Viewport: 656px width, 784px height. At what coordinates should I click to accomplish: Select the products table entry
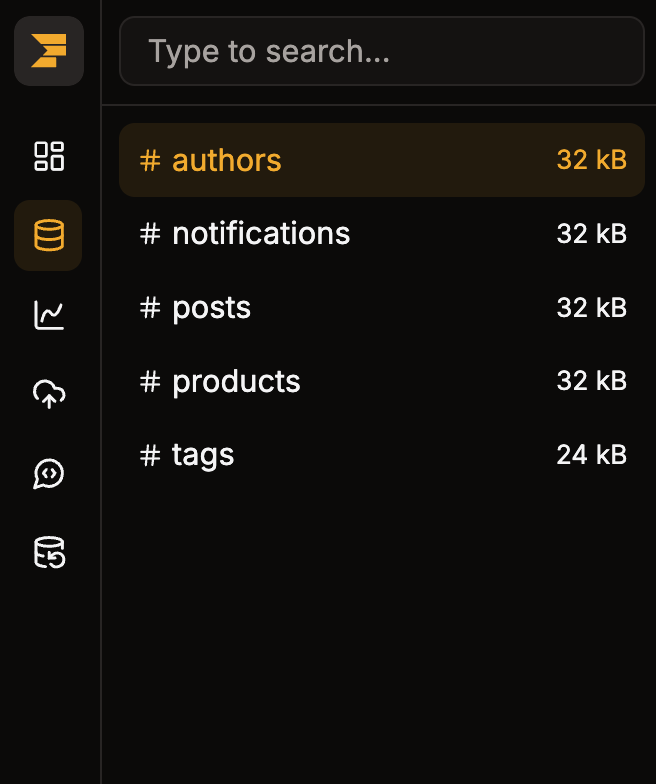(x=236, y=381)
